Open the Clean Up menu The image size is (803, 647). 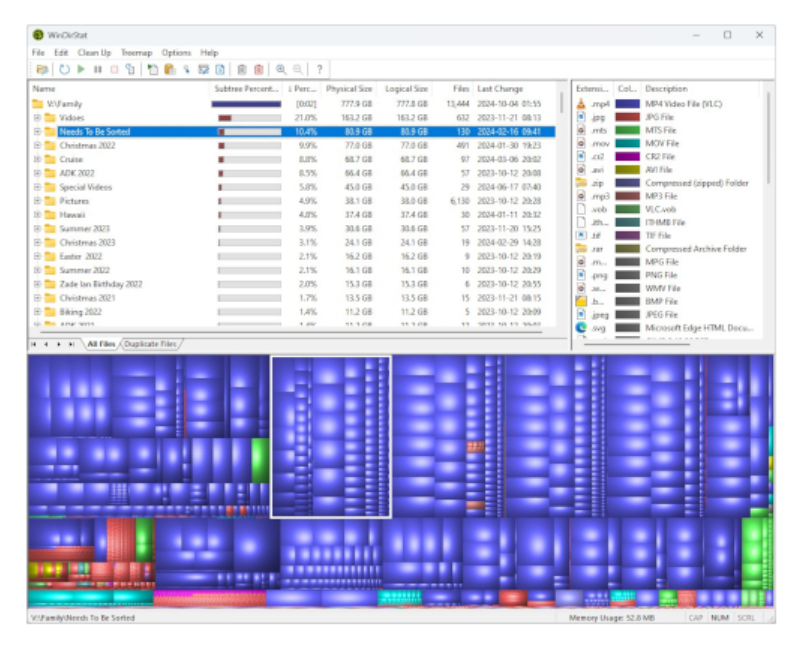94,53
